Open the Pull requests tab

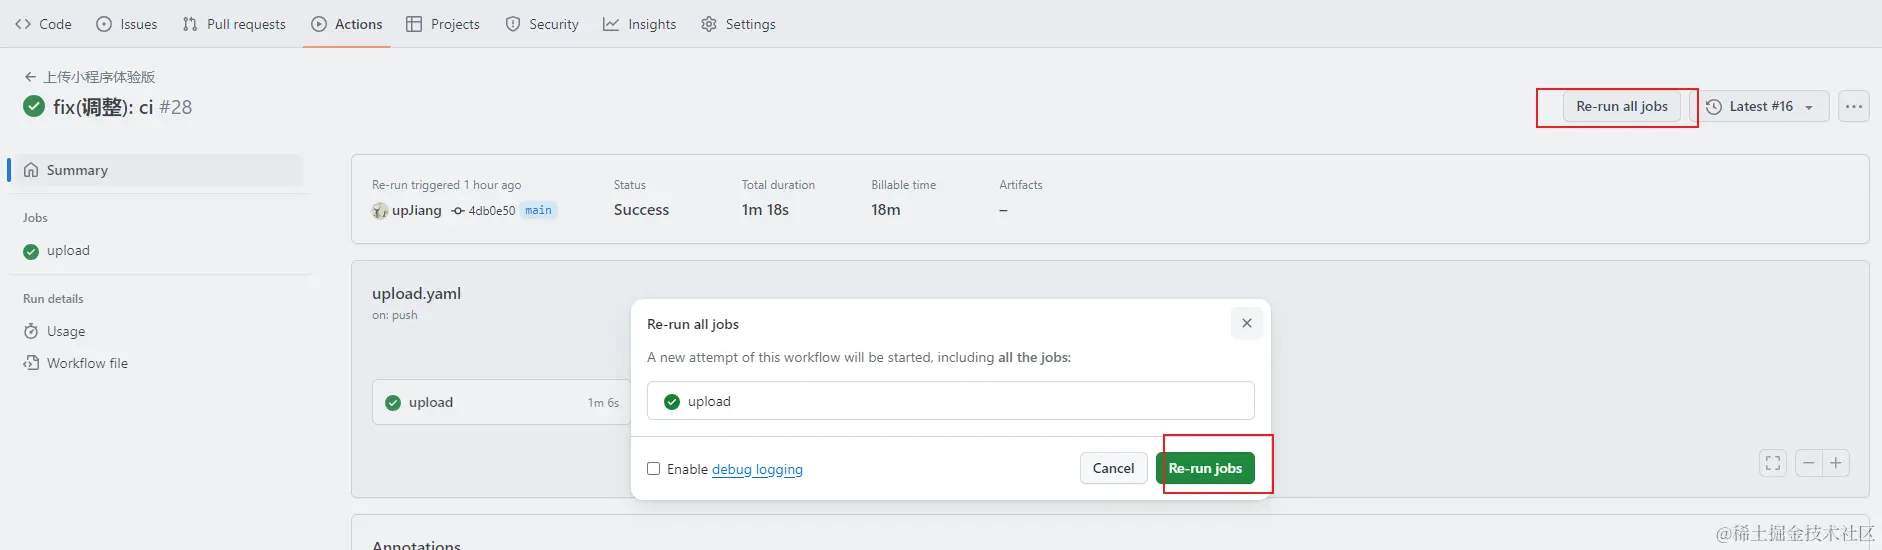pos(234,24)
